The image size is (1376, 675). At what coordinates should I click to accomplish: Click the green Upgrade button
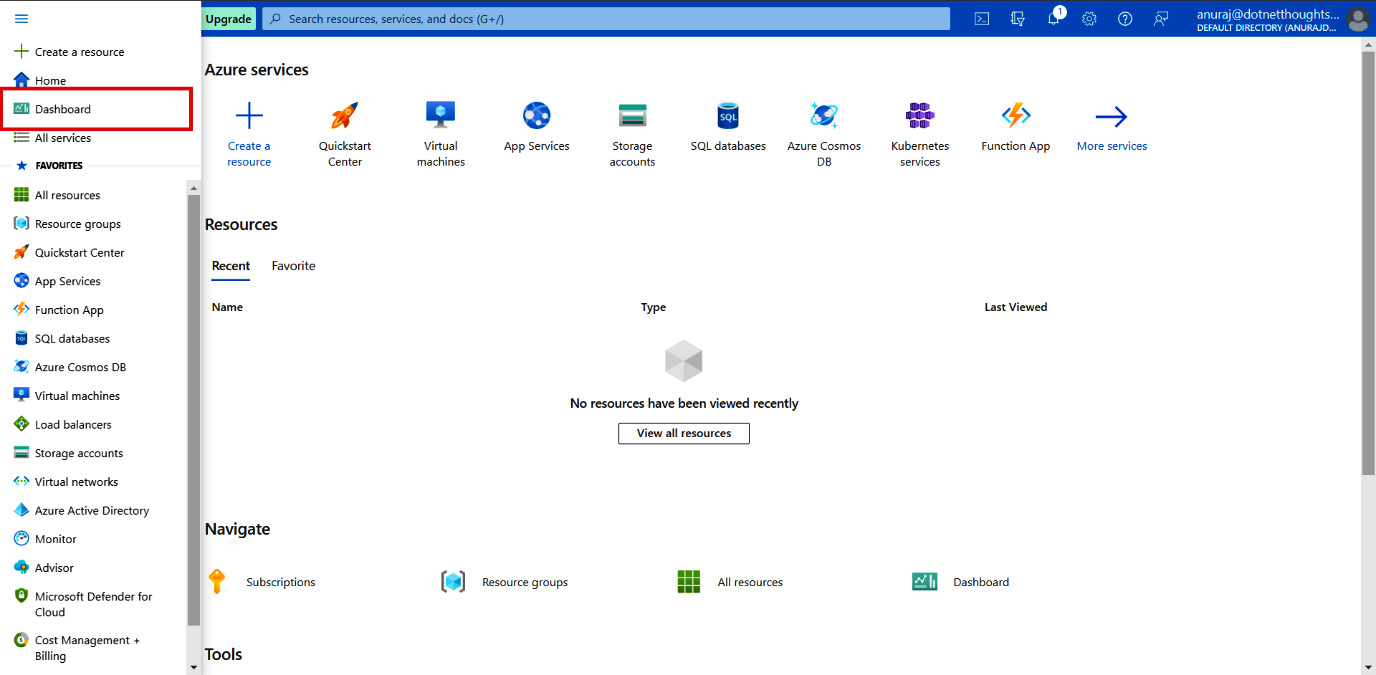click(x=229, y=19)
